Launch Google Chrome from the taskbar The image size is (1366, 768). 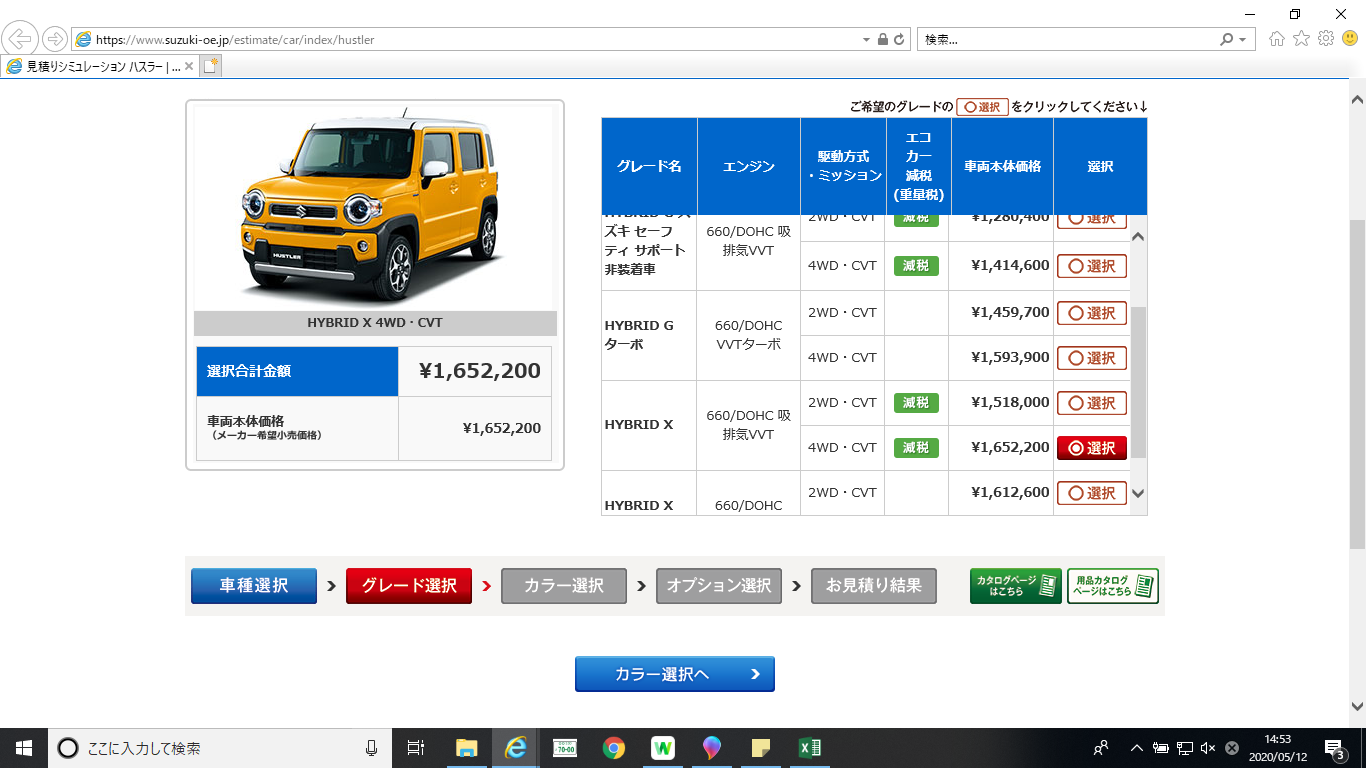click(x=614, y=748)
